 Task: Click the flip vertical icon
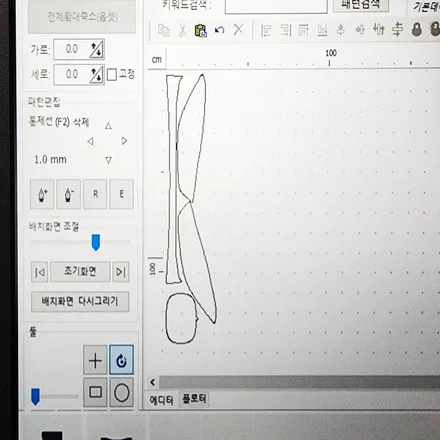340,30
